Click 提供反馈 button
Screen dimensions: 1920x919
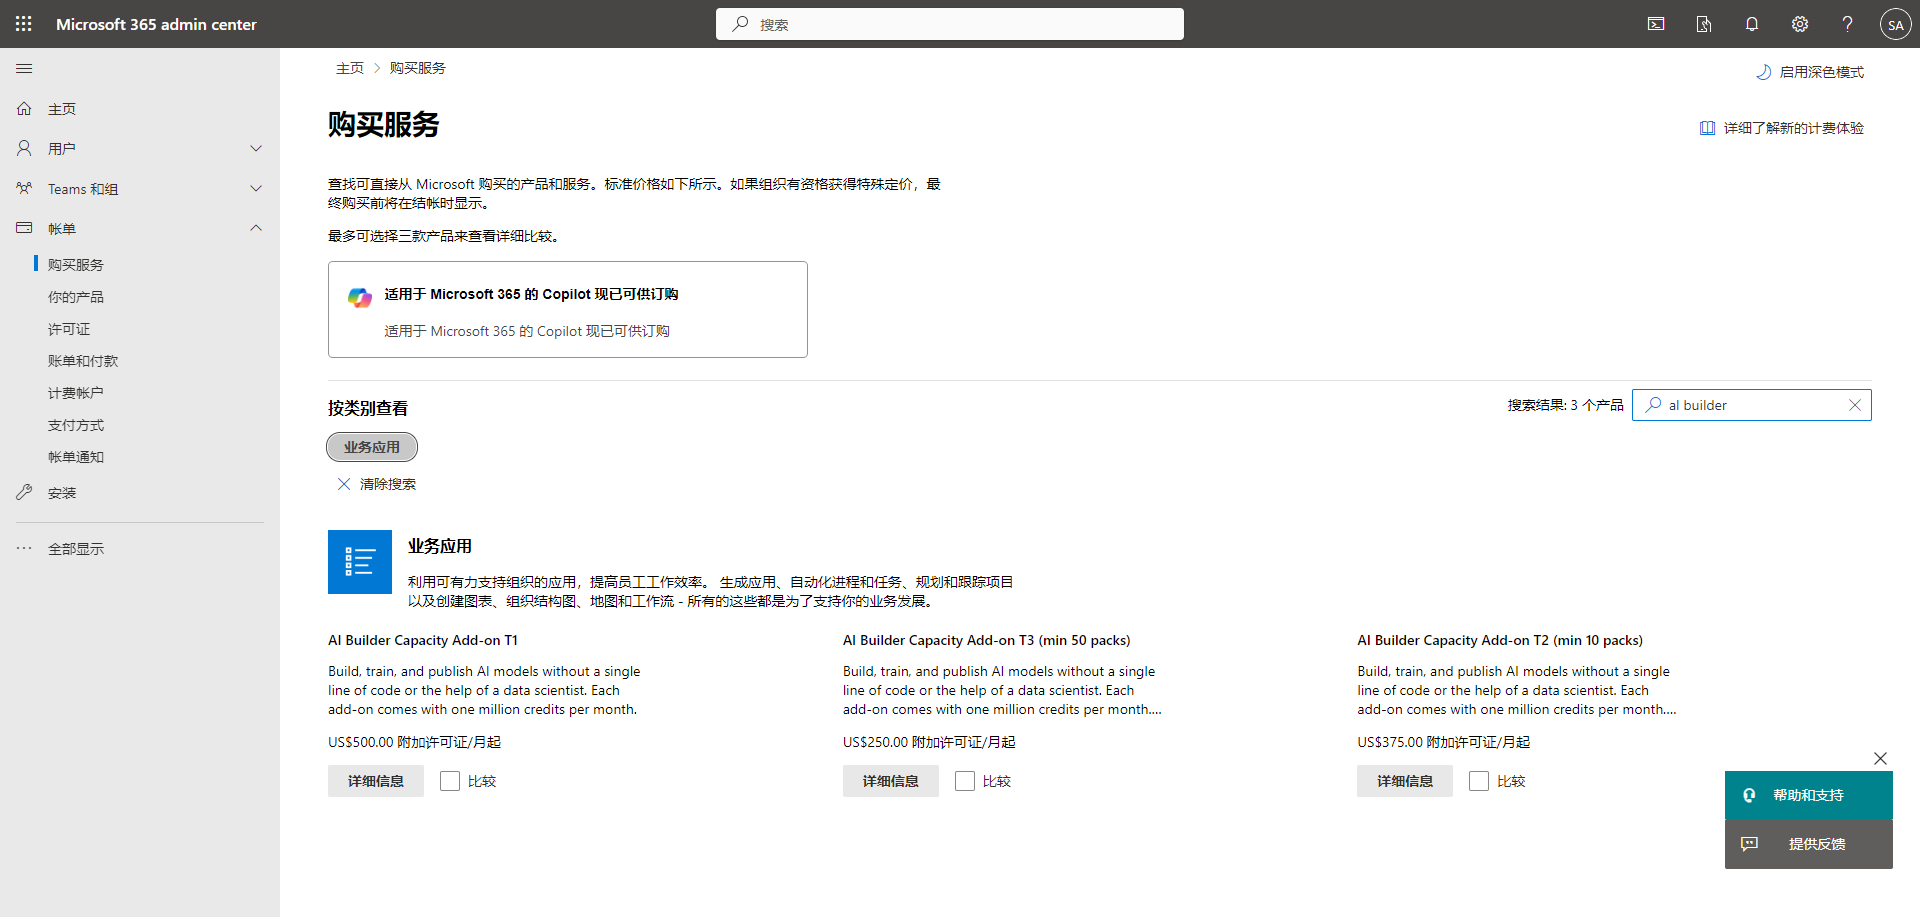(x=1808, y=844)
